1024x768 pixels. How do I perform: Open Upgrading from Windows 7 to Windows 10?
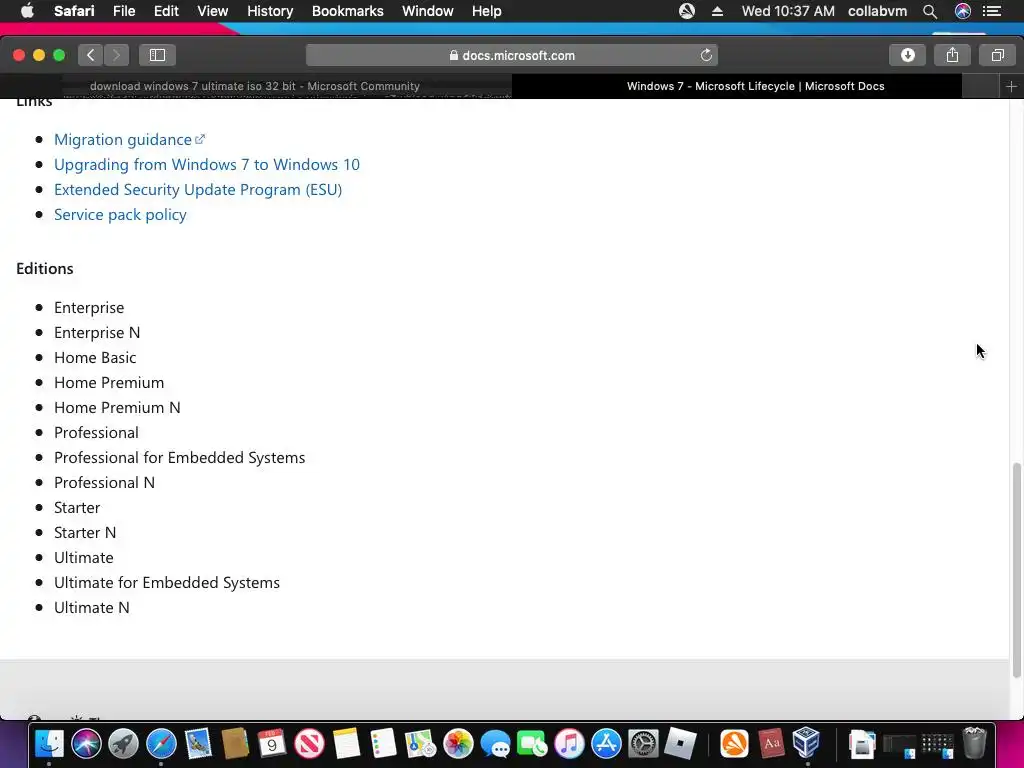pos(206,165)
